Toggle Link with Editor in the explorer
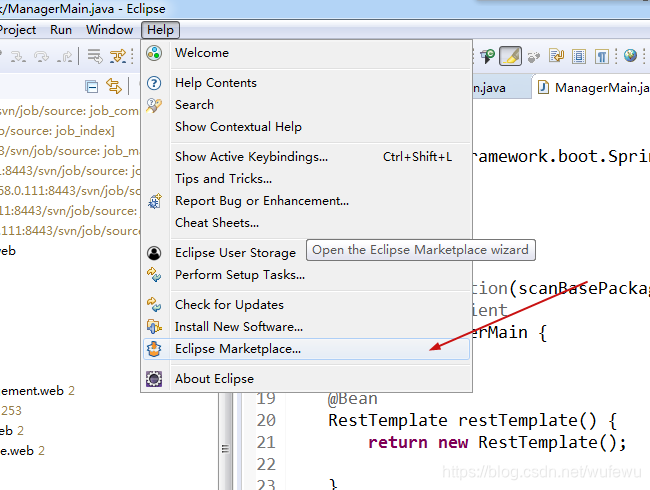Image resolution: width=650 pixels, height=490 pixels. 114,86
